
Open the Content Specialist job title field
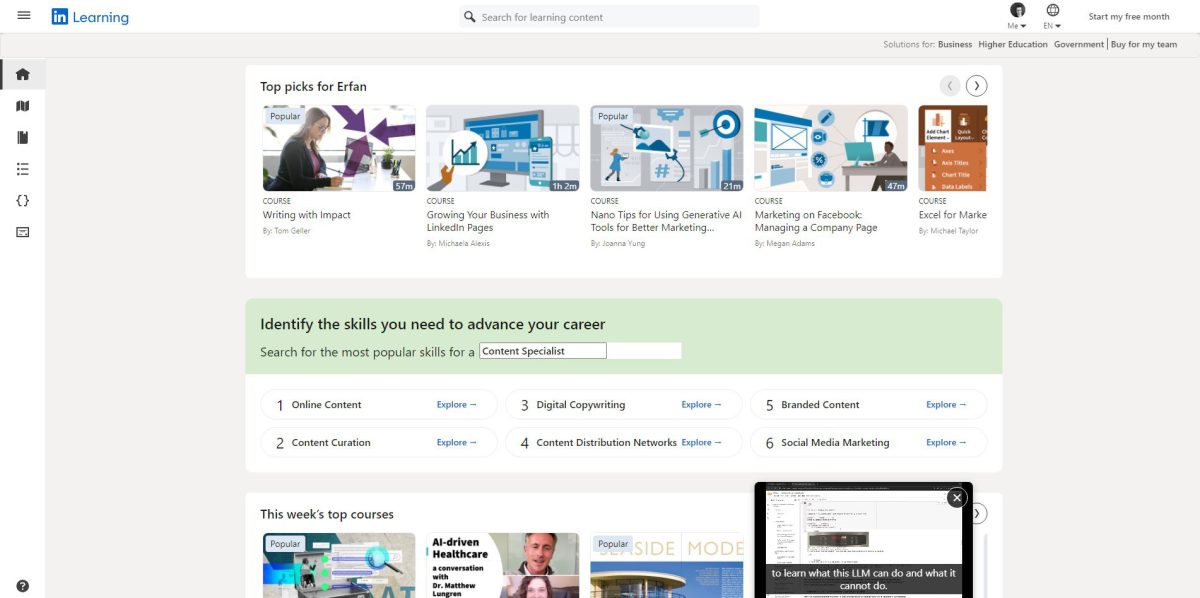[543, 351]
